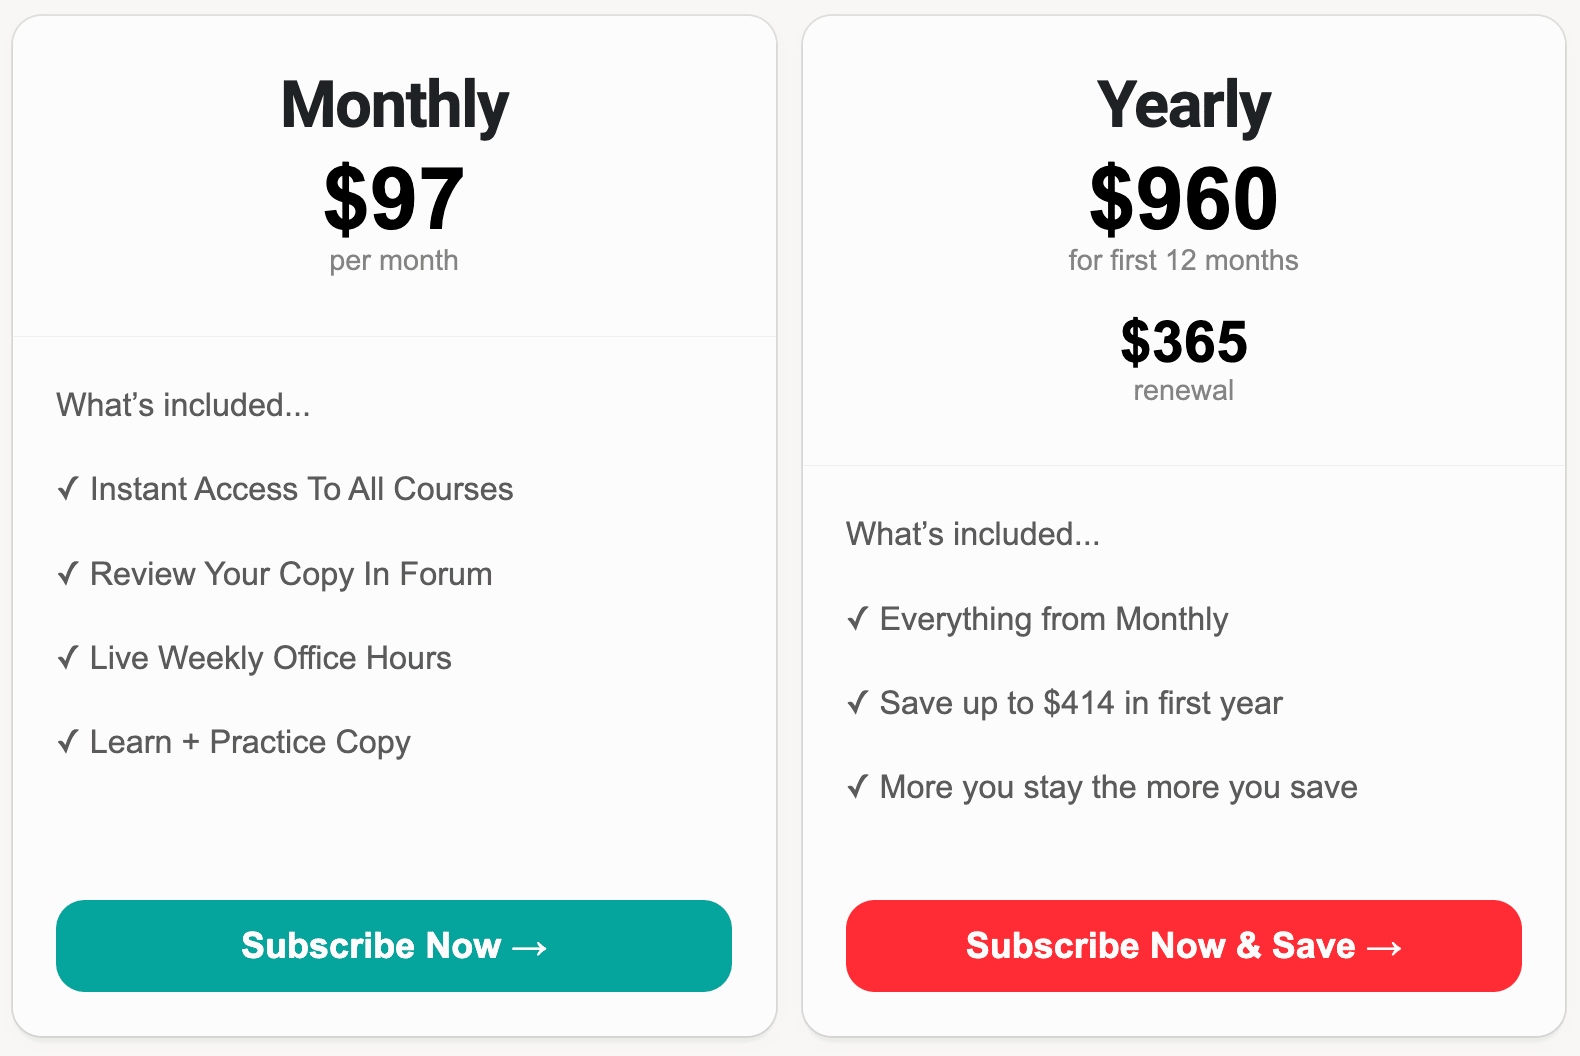This screenshot has height=1056, width=1580.
Task: Click checkmark beside Save up to $414
Action: point(858,703)
